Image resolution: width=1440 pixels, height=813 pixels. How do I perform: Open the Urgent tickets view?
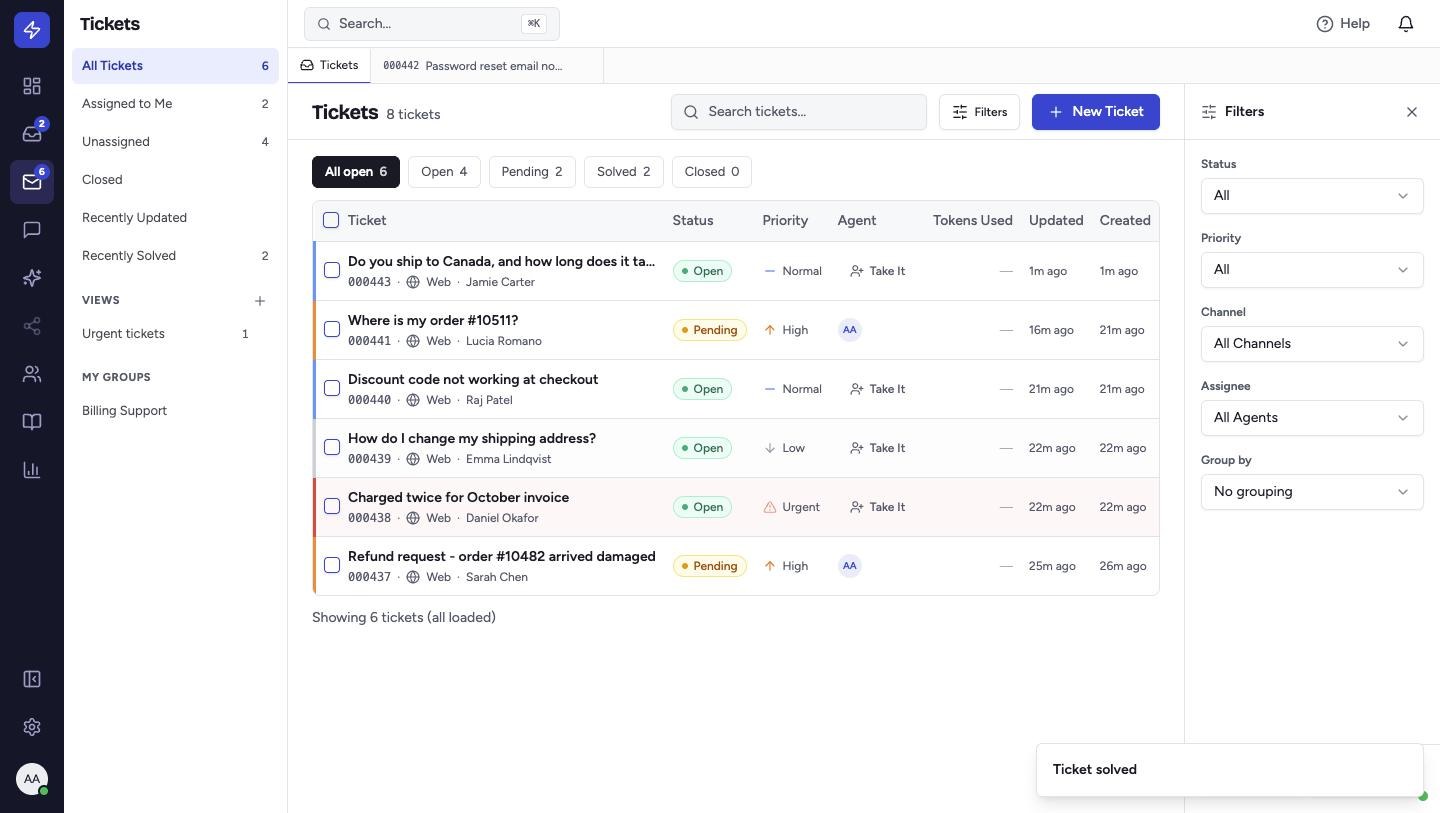tap(175, 334)
